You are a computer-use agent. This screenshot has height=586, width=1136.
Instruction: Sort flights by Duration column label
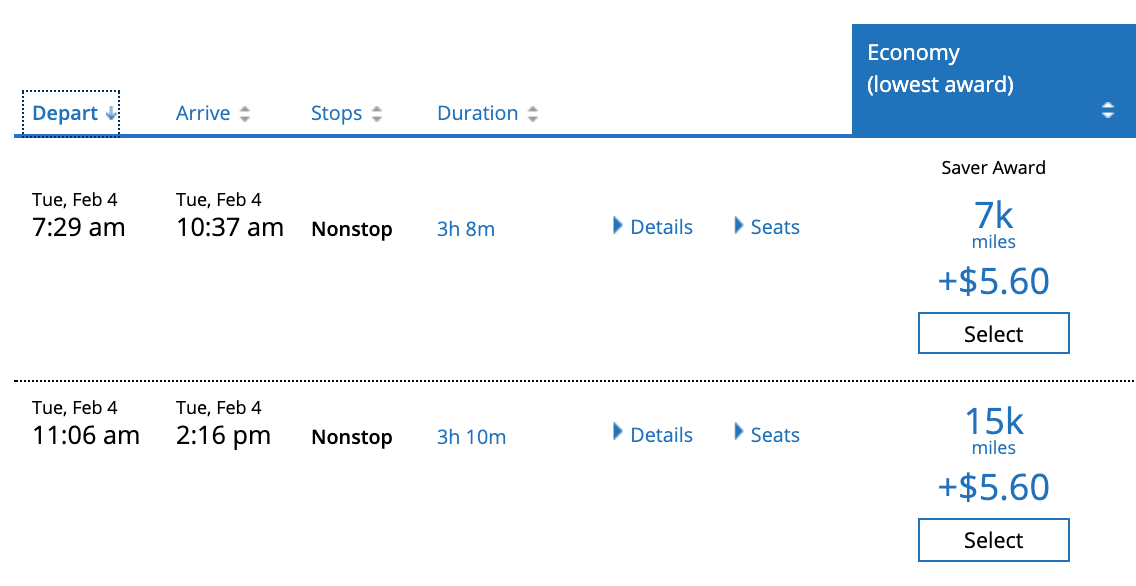pos(477,113)
